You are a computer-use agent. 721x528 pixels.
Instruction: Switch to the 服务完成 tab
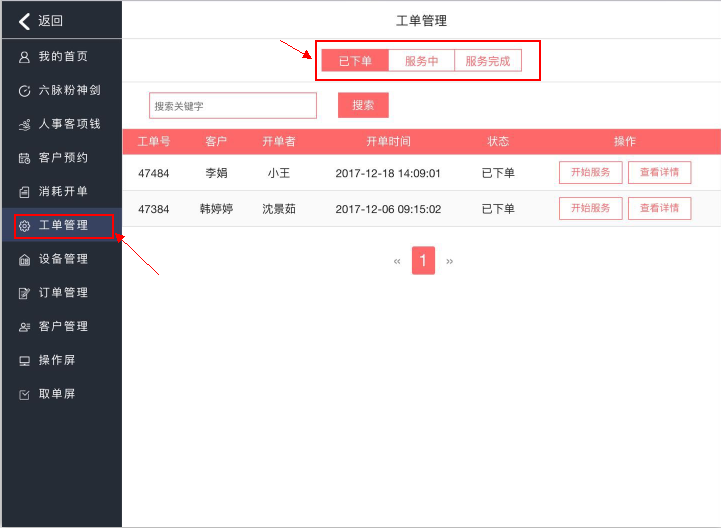[x=488, y=61]
